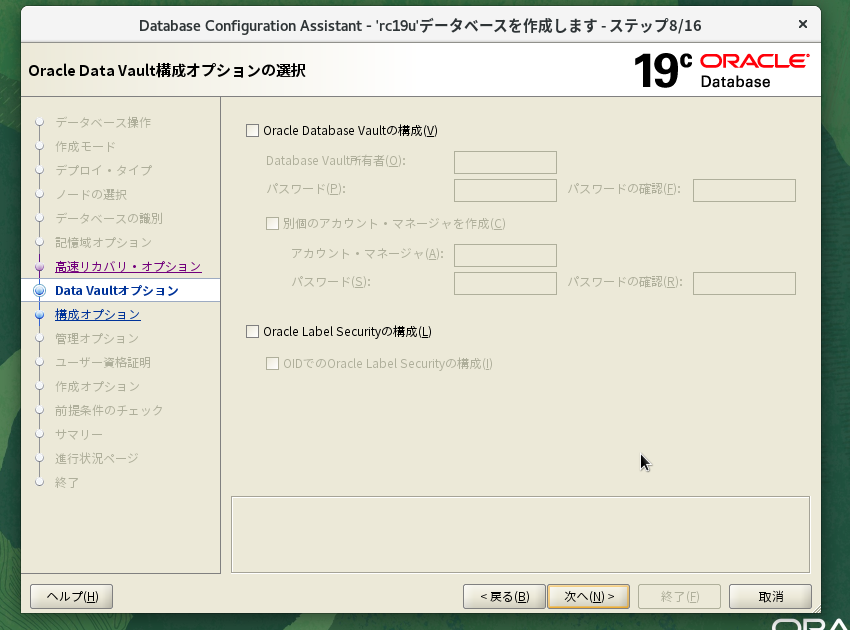The image size is (850, 630).
Task: Open help with ヘルプ(H) button
Action: point(72,596)
